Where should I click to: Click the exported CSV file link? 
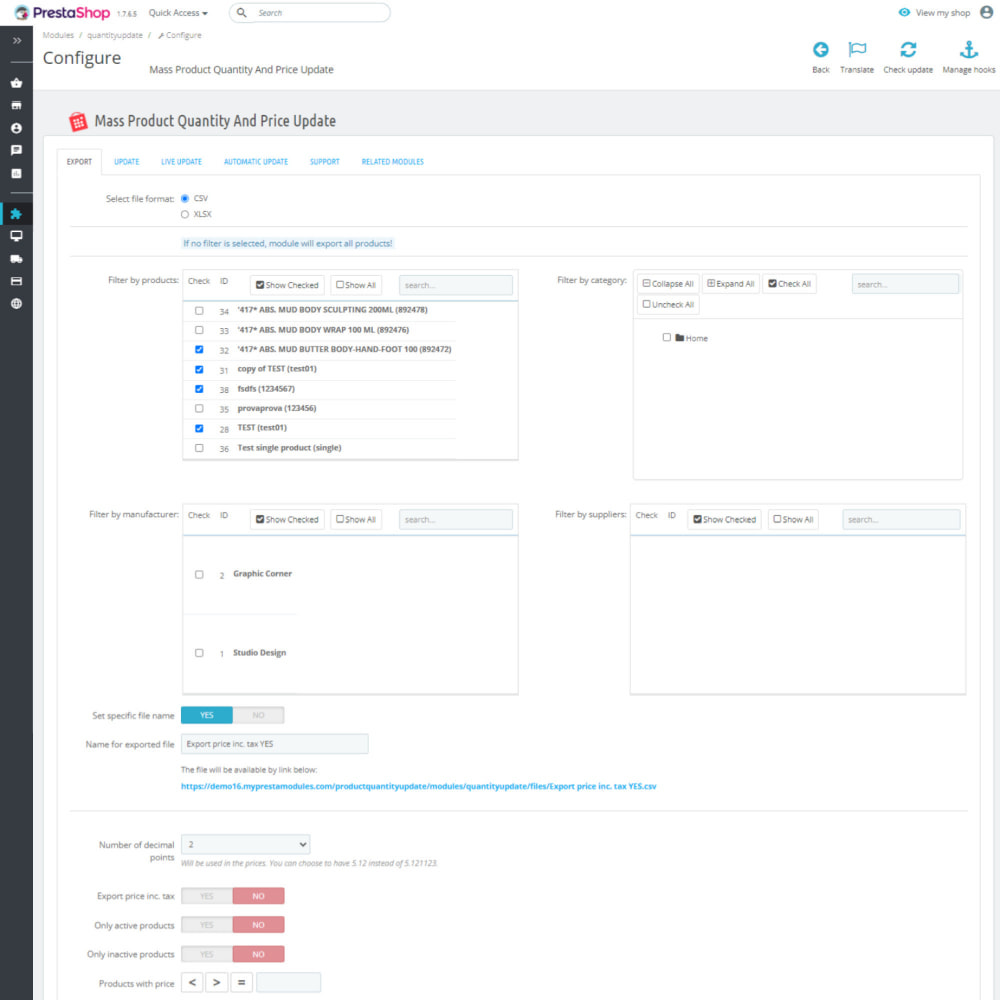click(418, 787)
